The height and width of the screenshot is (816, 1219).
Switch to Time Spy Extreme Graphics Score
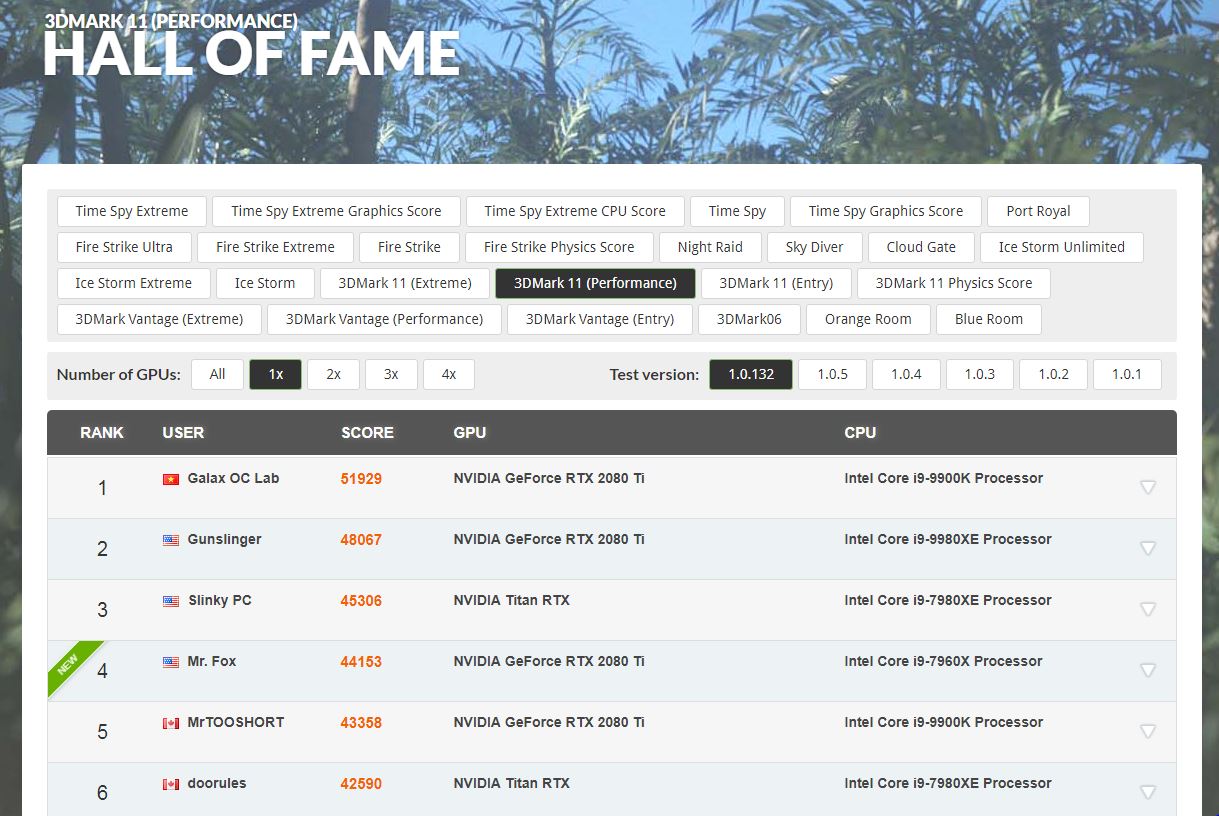point(336,211)
